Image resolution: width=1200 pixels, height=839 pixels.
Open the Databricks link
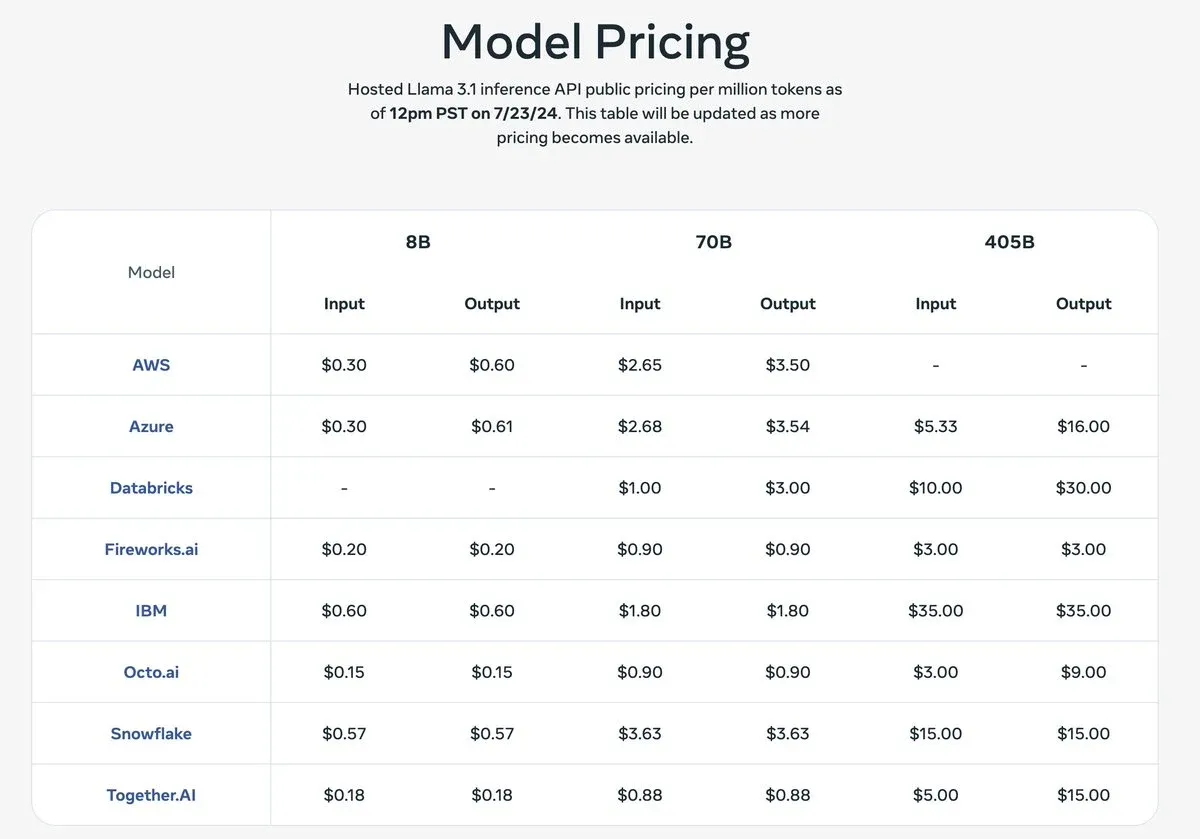(151, 488)
